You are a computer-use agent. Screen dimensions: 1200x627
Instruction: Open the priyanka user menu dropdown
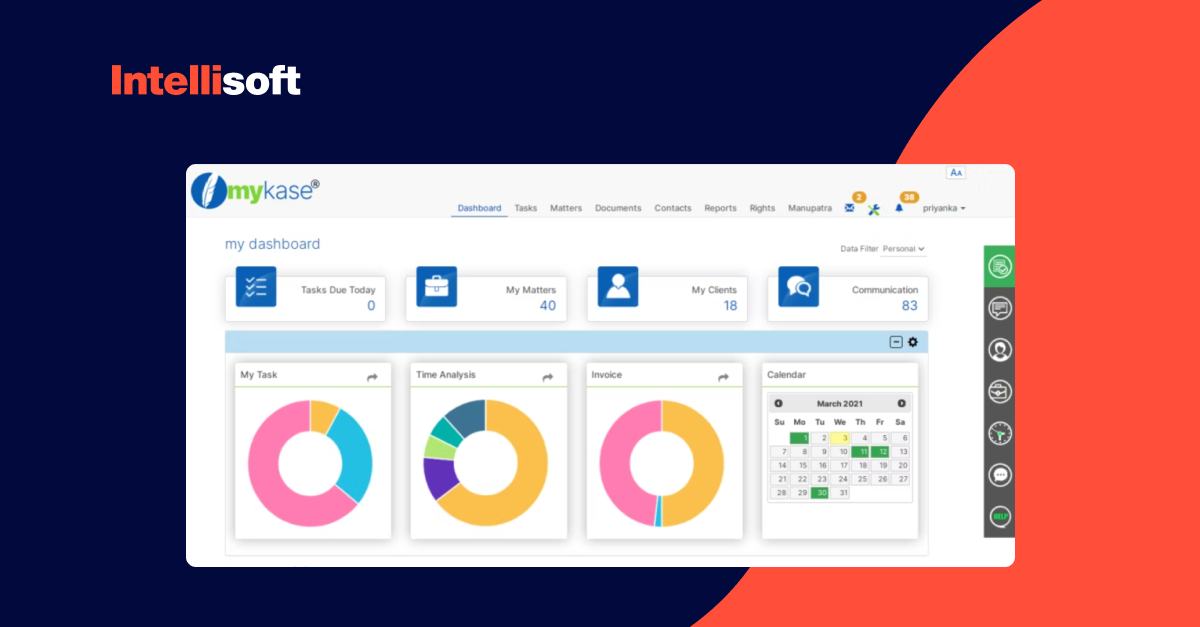point(944,208)
